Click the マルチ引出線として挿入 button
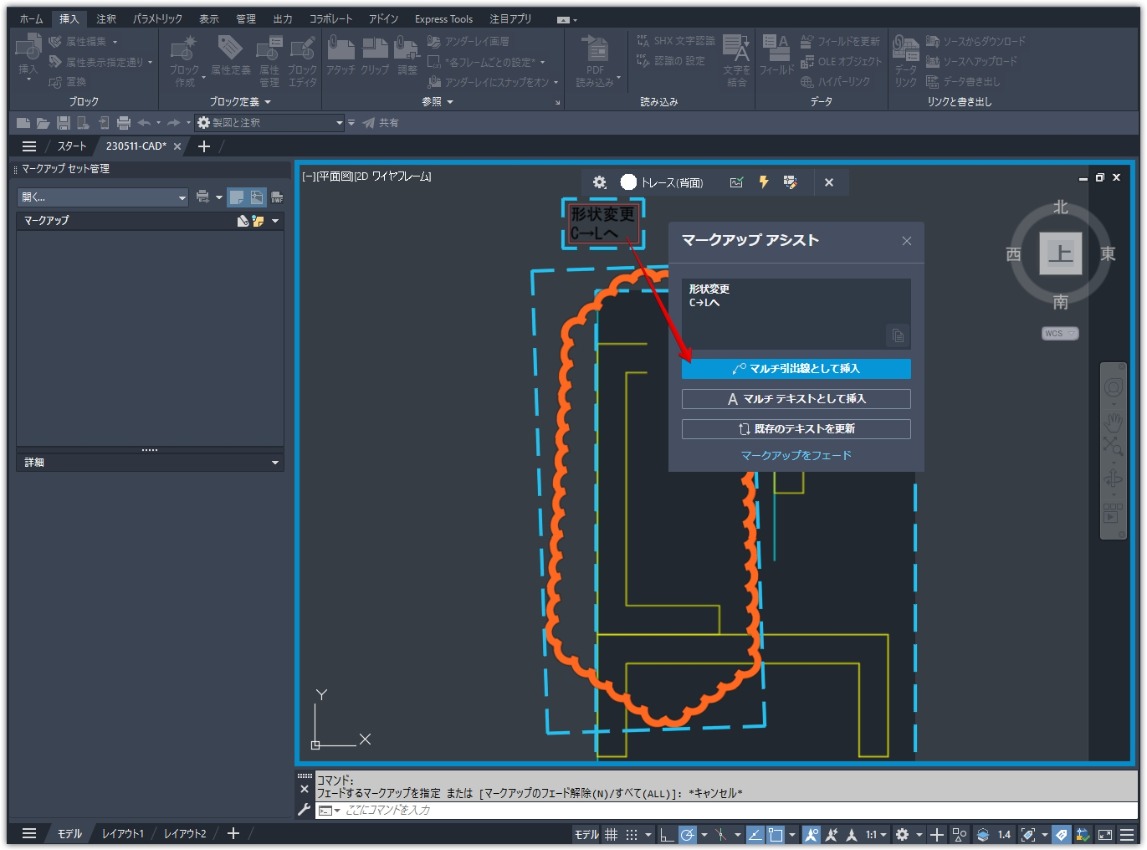This screenshot has height=850, width=1147. (797, 369)
